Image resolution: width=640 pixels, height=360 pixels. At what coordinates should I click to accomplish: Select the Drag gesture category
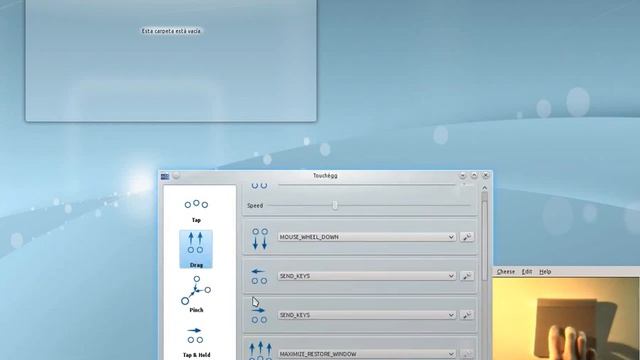pos(196,249)
